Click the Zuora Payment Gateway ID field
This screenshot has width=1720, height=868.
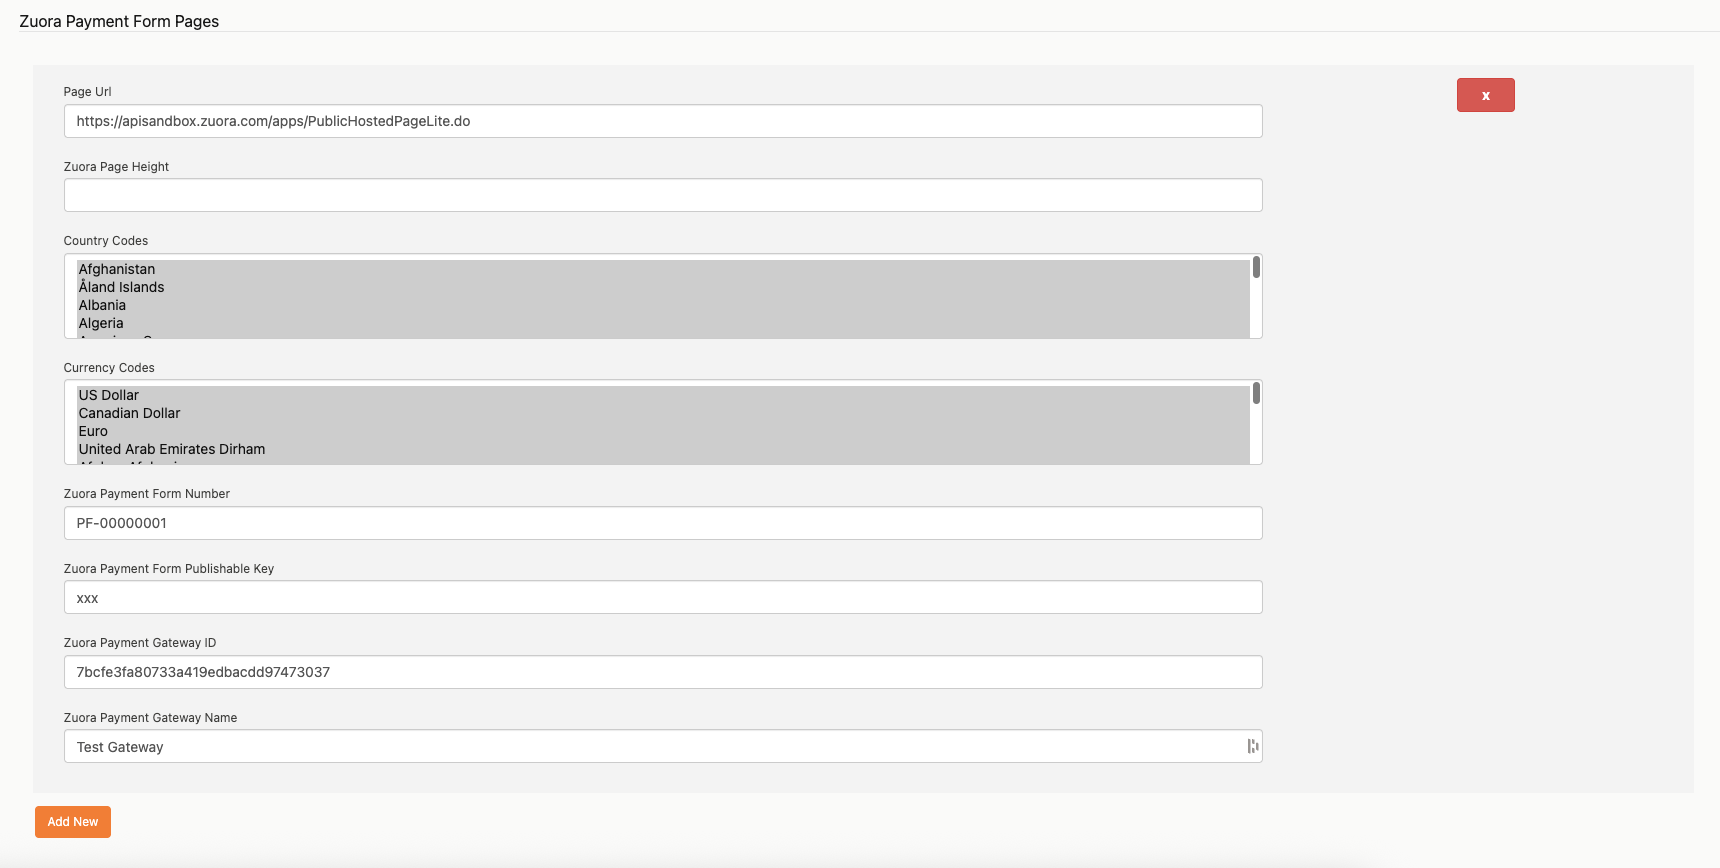click(662, 672)
